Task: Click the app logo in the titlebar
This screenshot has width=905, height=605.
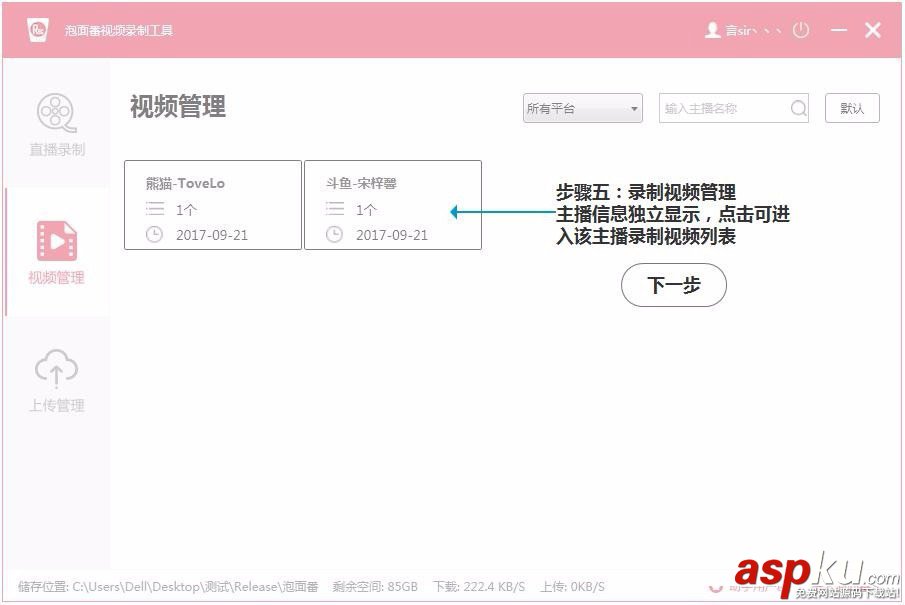Action: coord(36,29)
